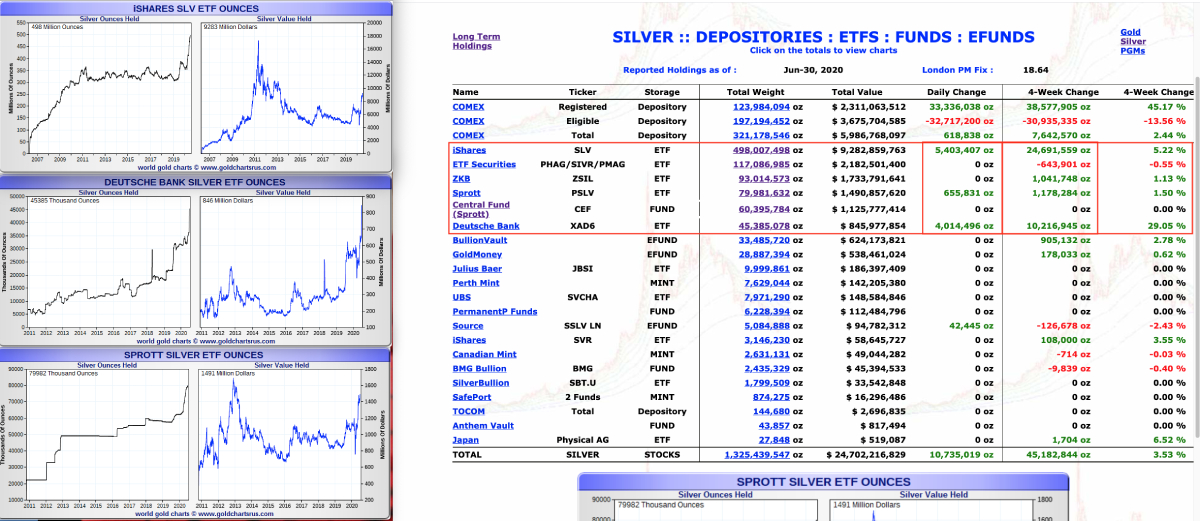The image size is (1200, 521).
Task: Open the Source fund link
Action: click(x=467, y=325)
